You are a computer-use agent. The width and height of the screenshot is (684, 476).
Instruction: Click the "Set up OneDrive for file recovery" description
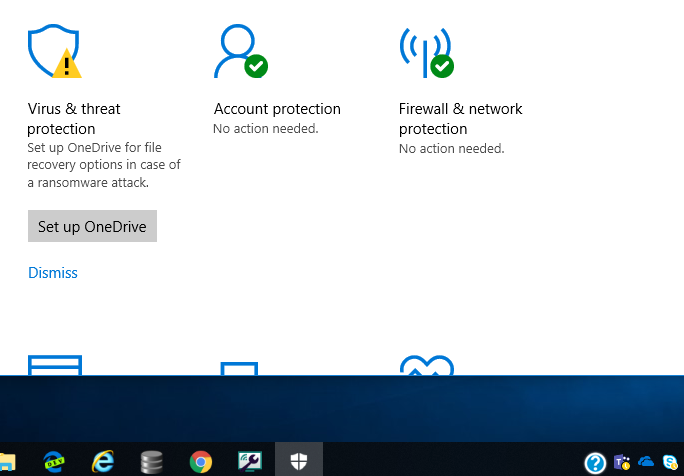coord(104,165)
